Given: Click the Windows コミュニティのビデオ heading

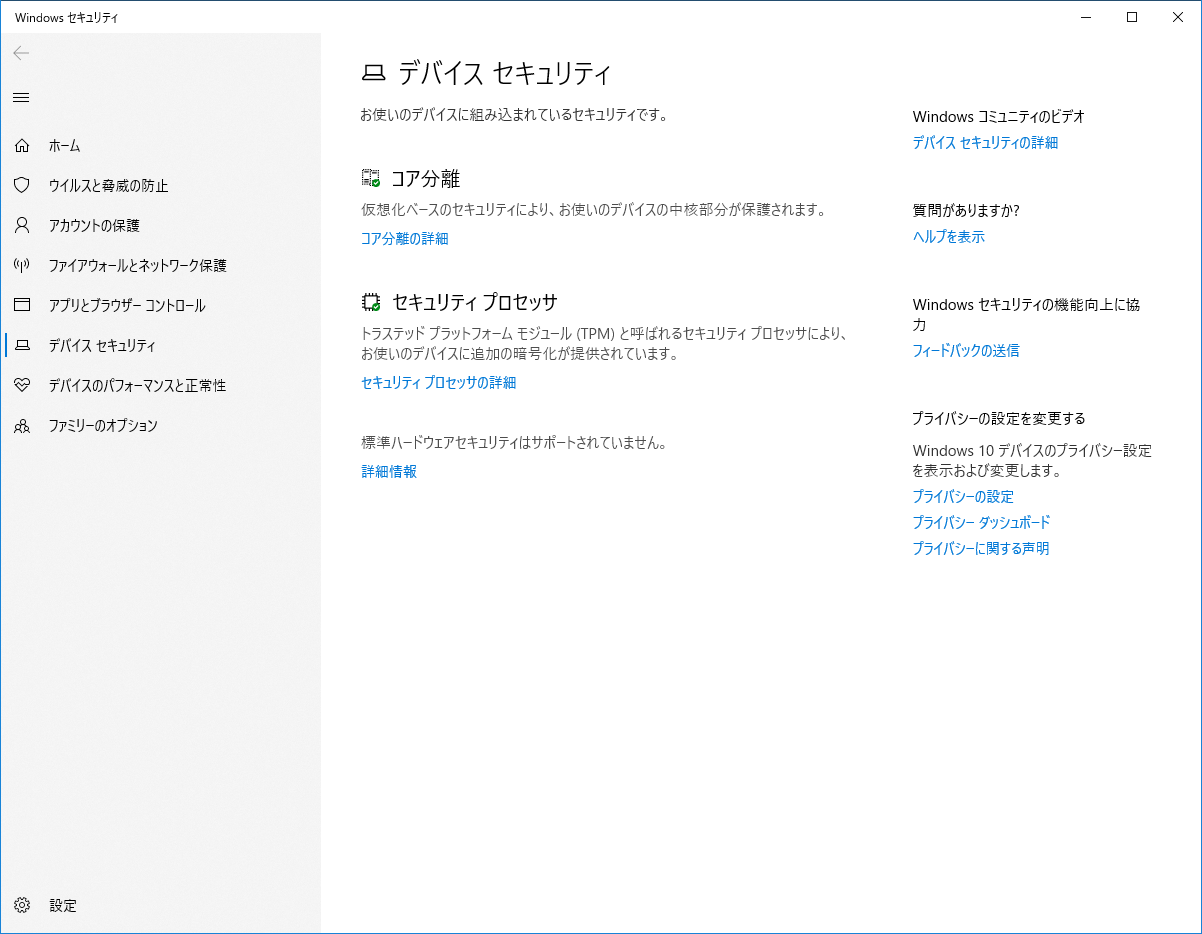Looking at the screenshot, I should click(999, 117).
